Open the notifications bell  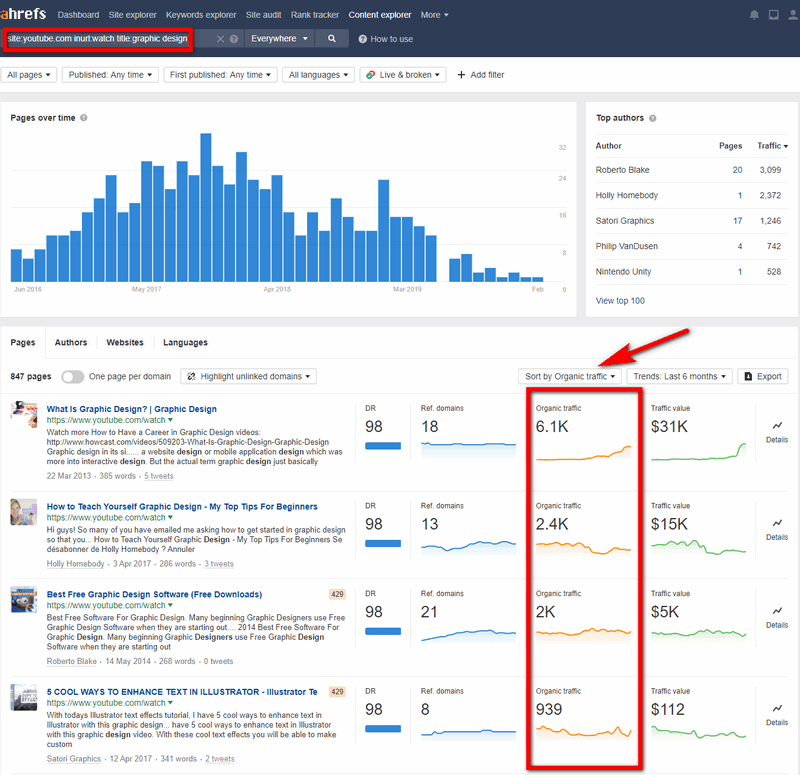click(x=754, y=15)
